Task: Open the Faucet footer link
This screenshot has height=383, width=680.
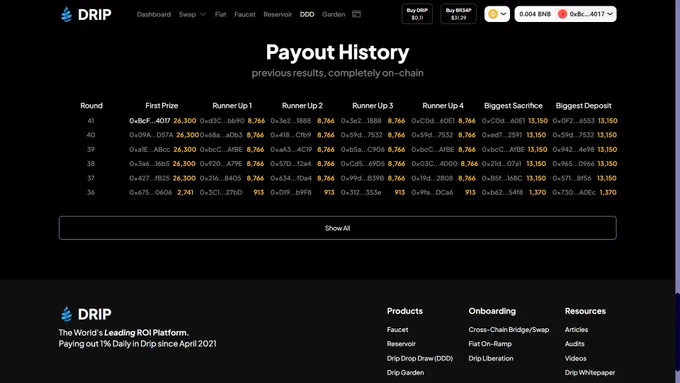Action: [397, 330]
